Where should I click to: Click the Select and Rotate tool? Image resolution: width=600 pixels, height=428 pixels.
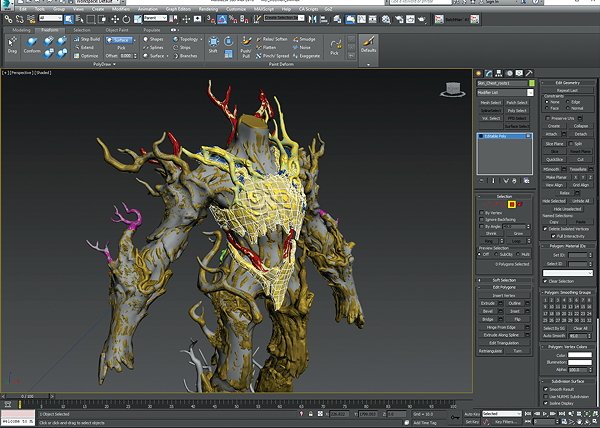click(x=126, y=19)
